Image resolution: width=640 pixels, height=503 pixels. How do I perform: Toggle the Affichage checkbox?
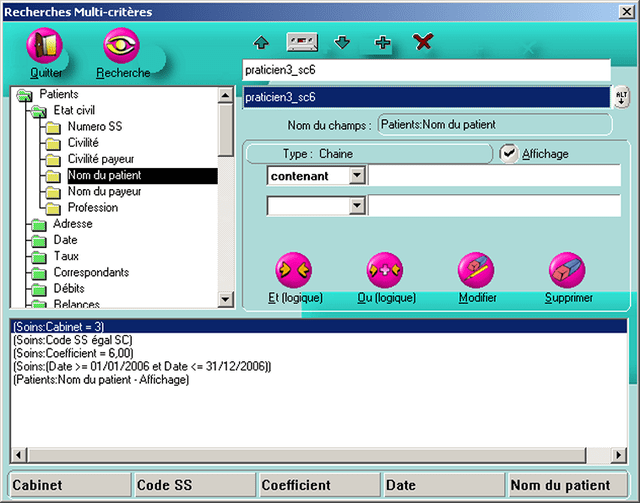(x=510, y=154)
